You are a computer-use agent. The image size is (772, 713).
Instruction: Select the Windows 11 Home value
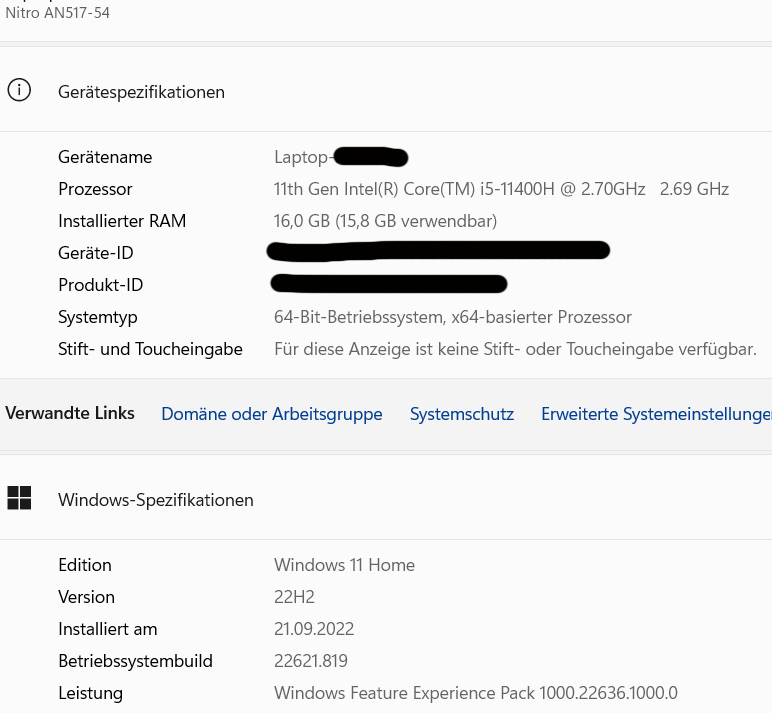(344, 565)
